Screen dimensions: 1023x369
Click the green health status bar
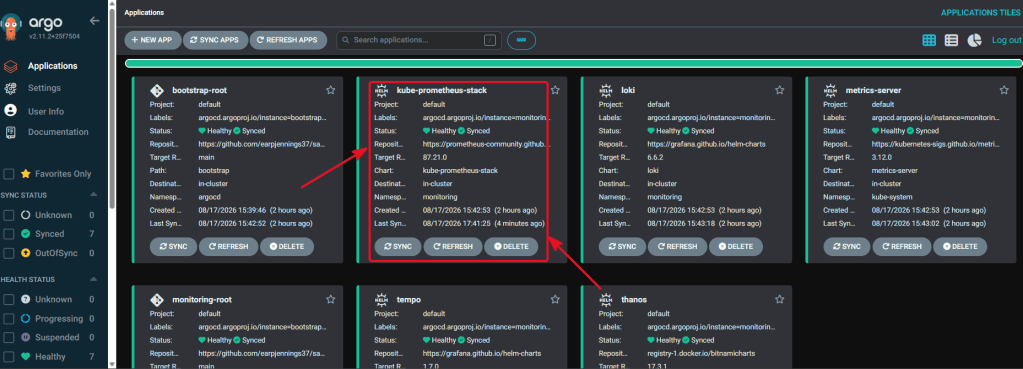573,63
